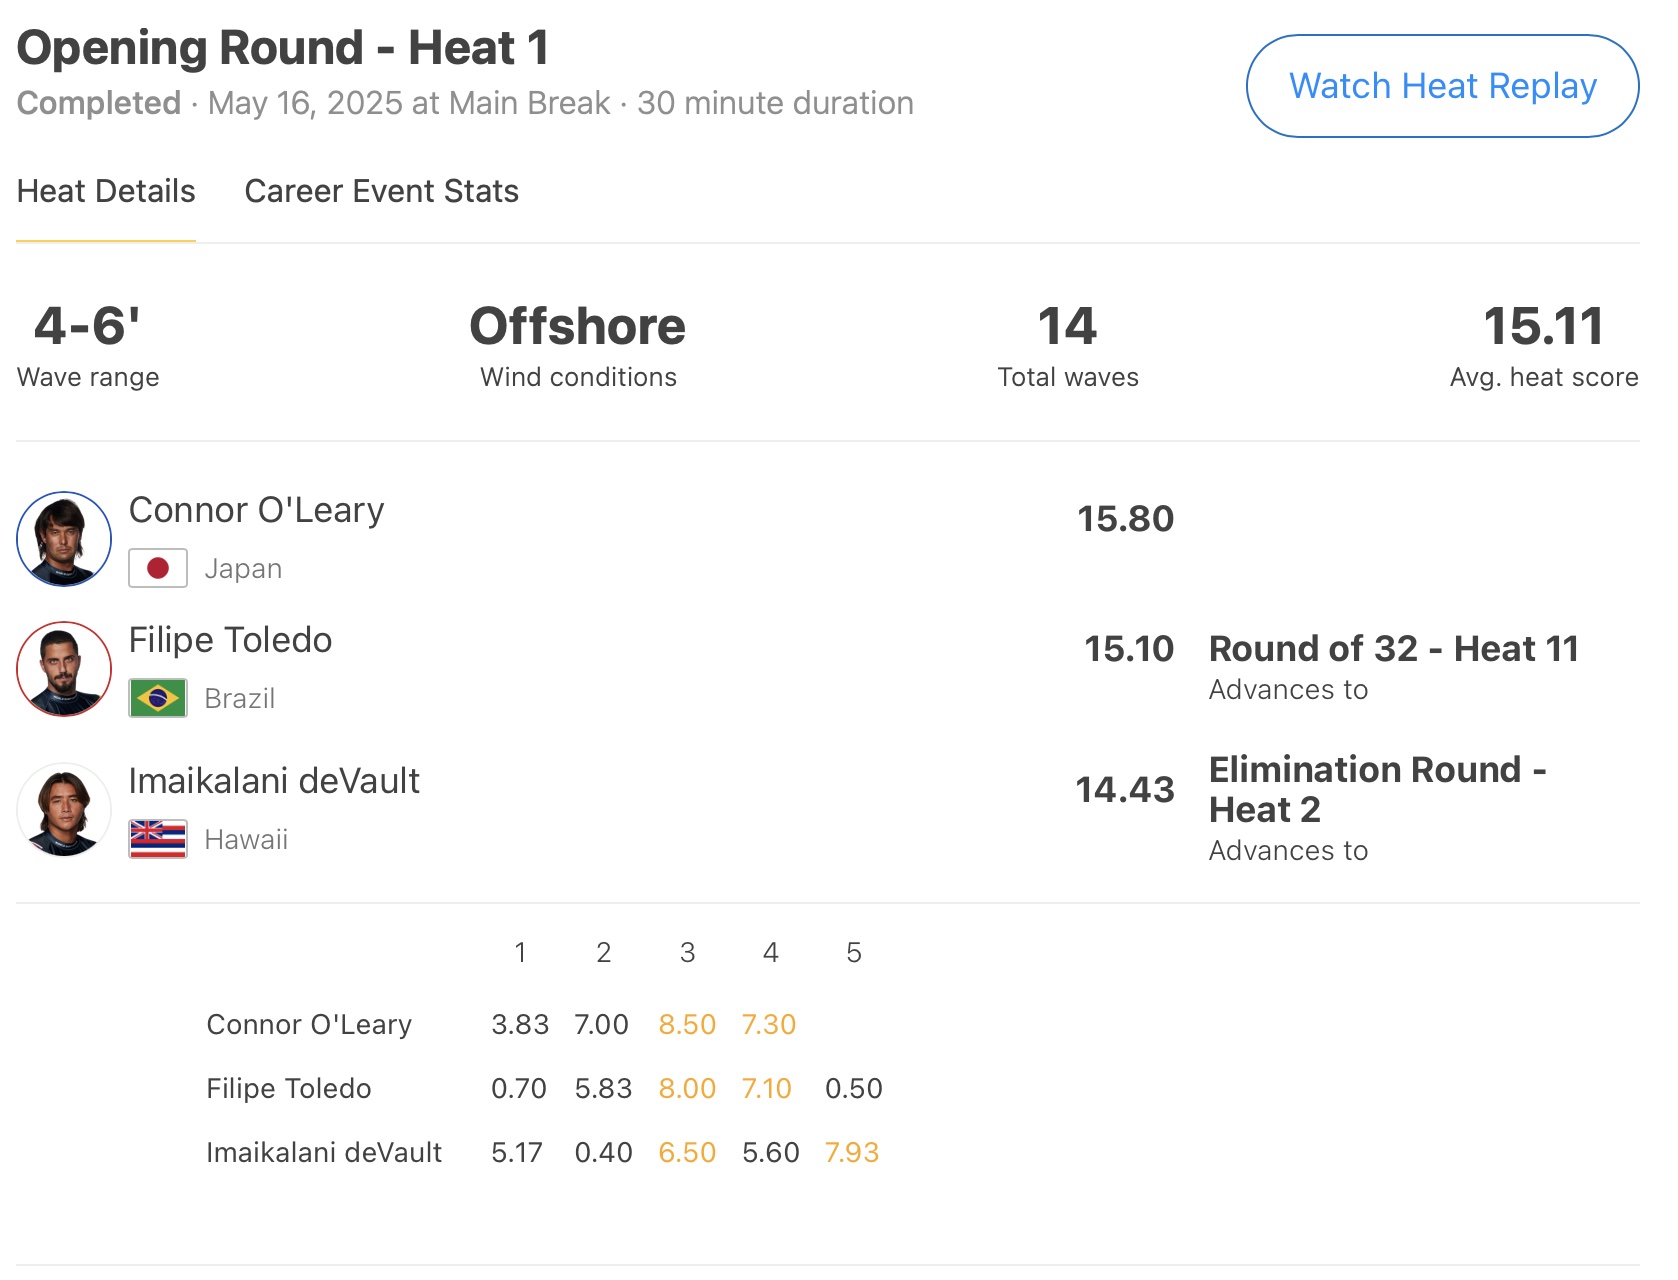Open the Connor O'Leary athlete name link
1678x1280 pixels.
(256, 510)
